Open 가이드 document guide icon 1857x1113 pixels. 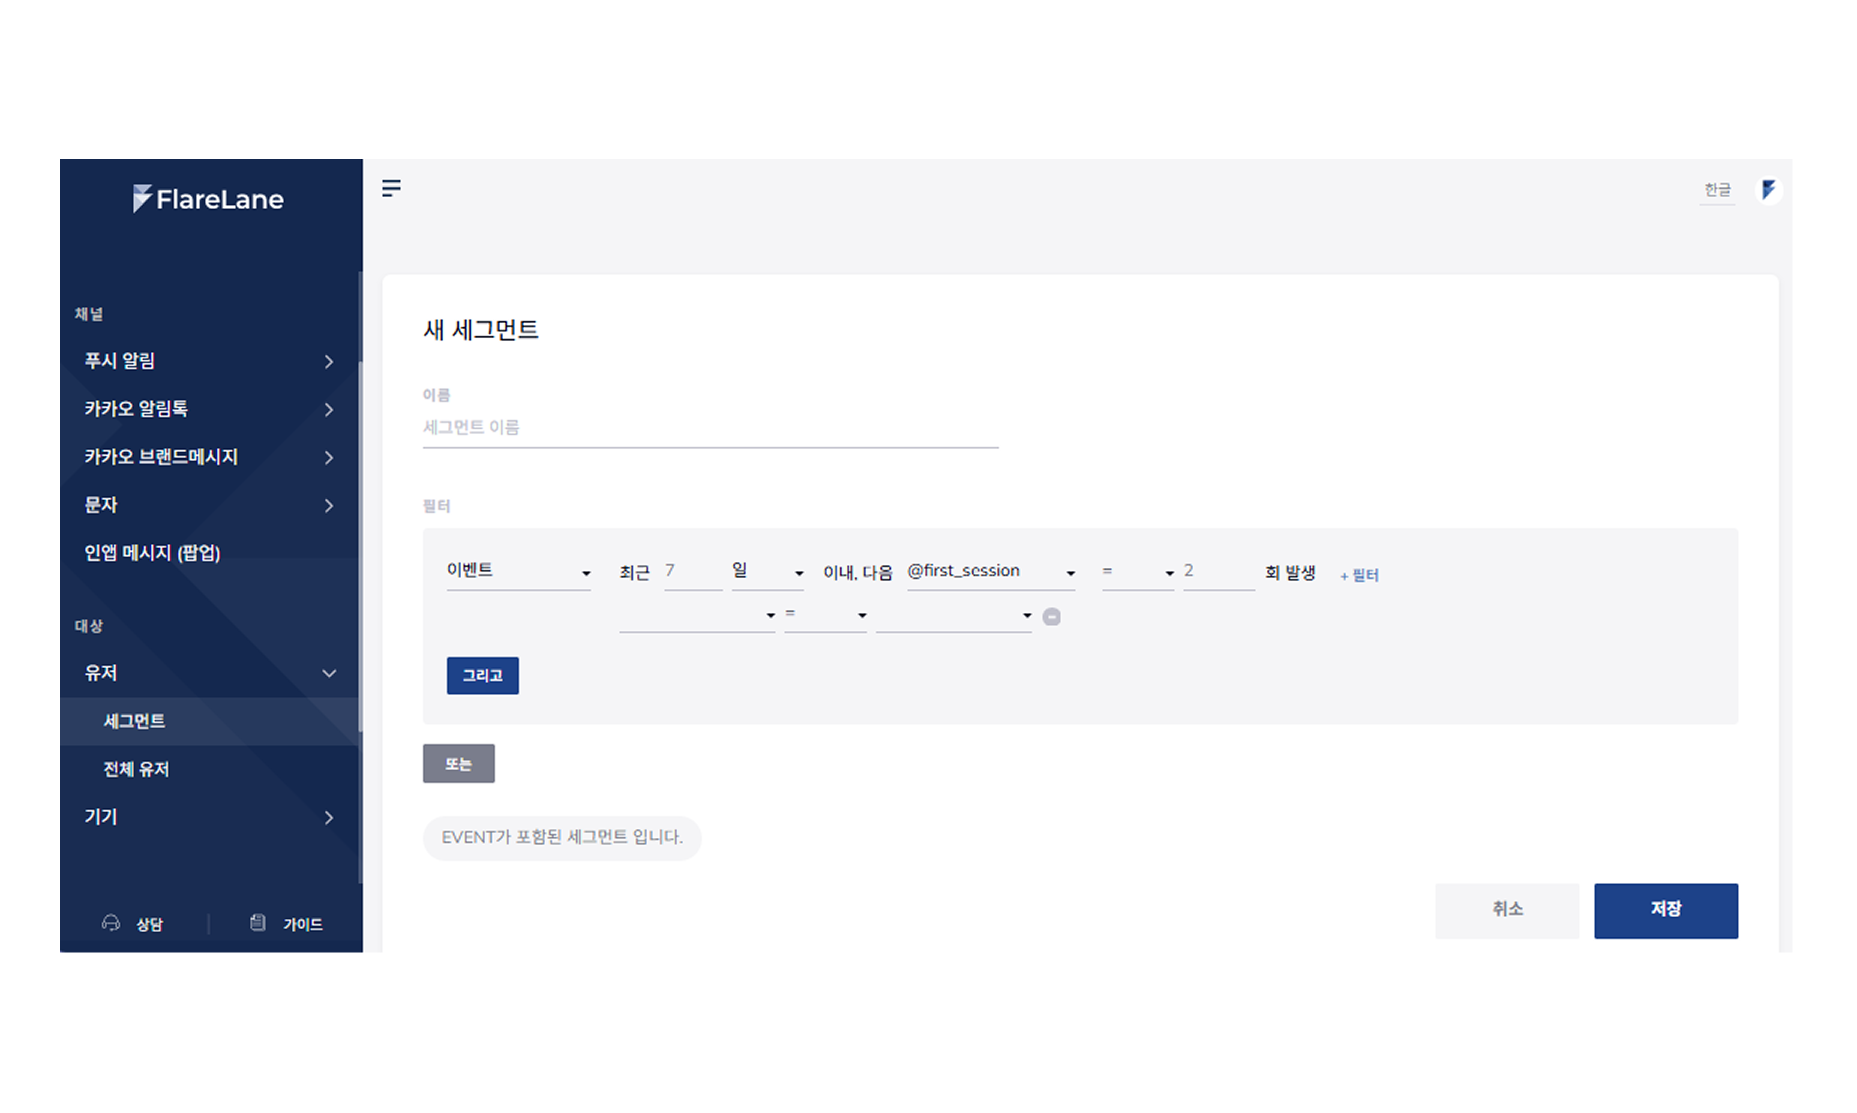(258, 923)
